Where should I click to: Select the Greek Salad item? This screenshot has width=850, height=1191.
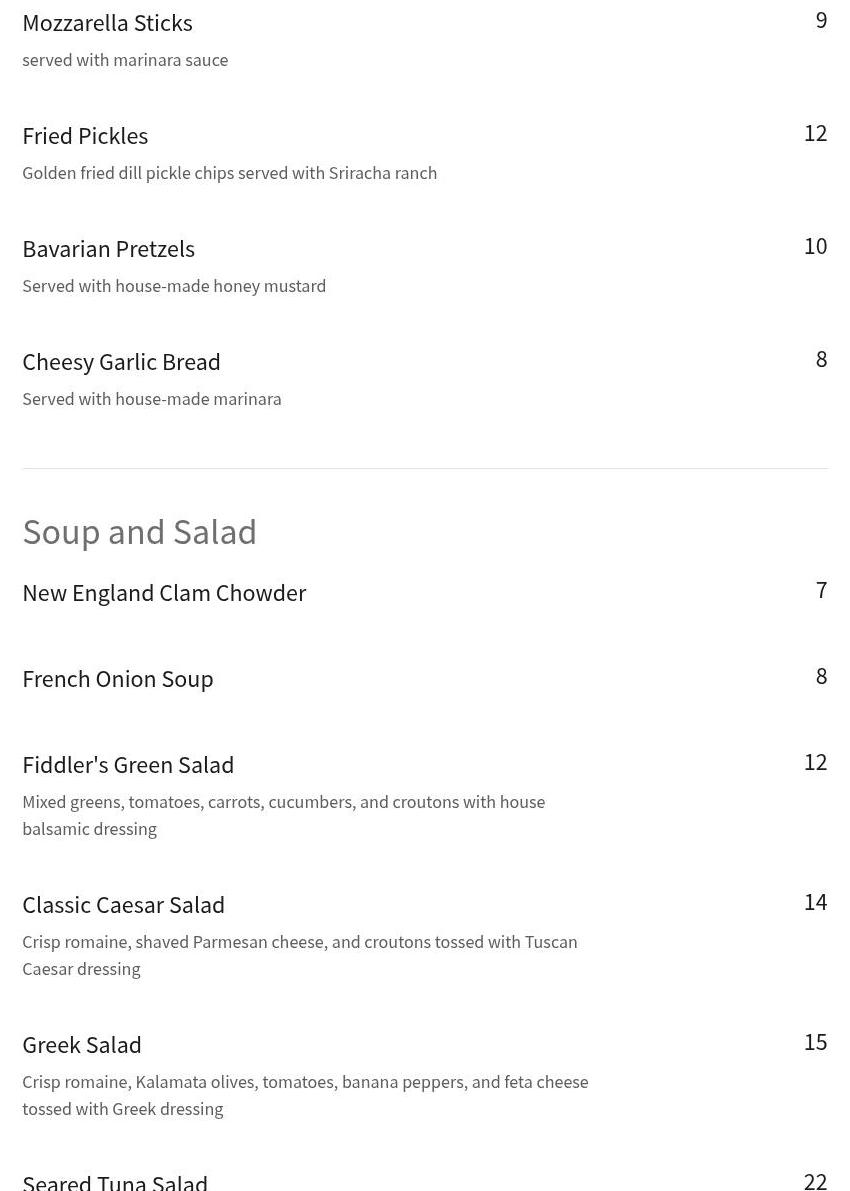tap(82, 1045)
